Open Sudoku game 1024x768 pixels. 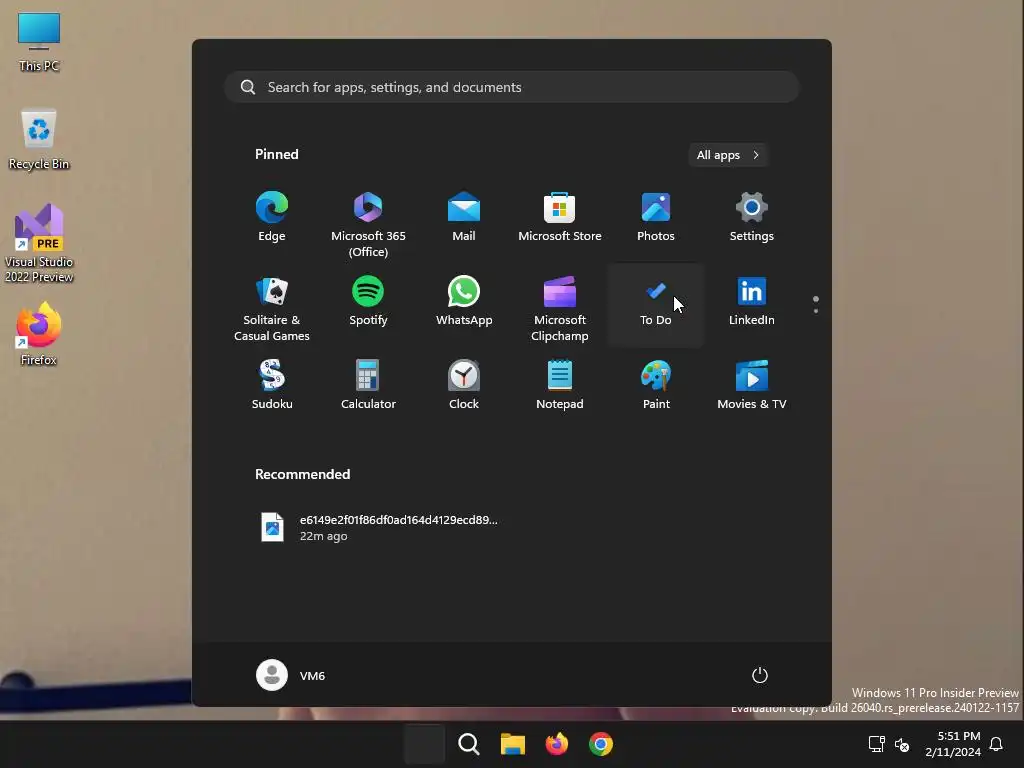272,385
